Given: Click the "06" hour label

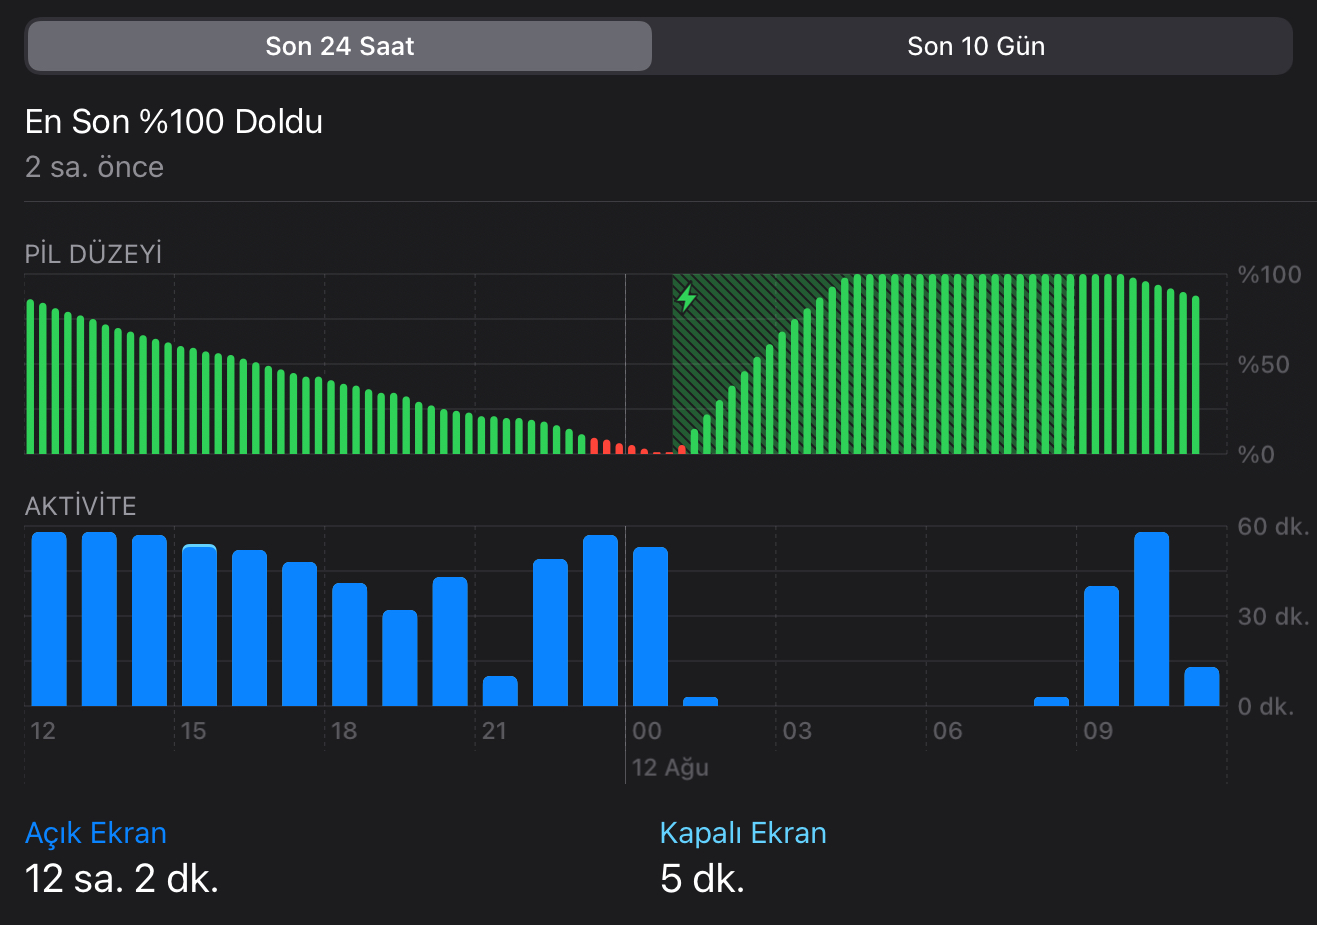Looking at the screenshot, I should tap(947, 731).
